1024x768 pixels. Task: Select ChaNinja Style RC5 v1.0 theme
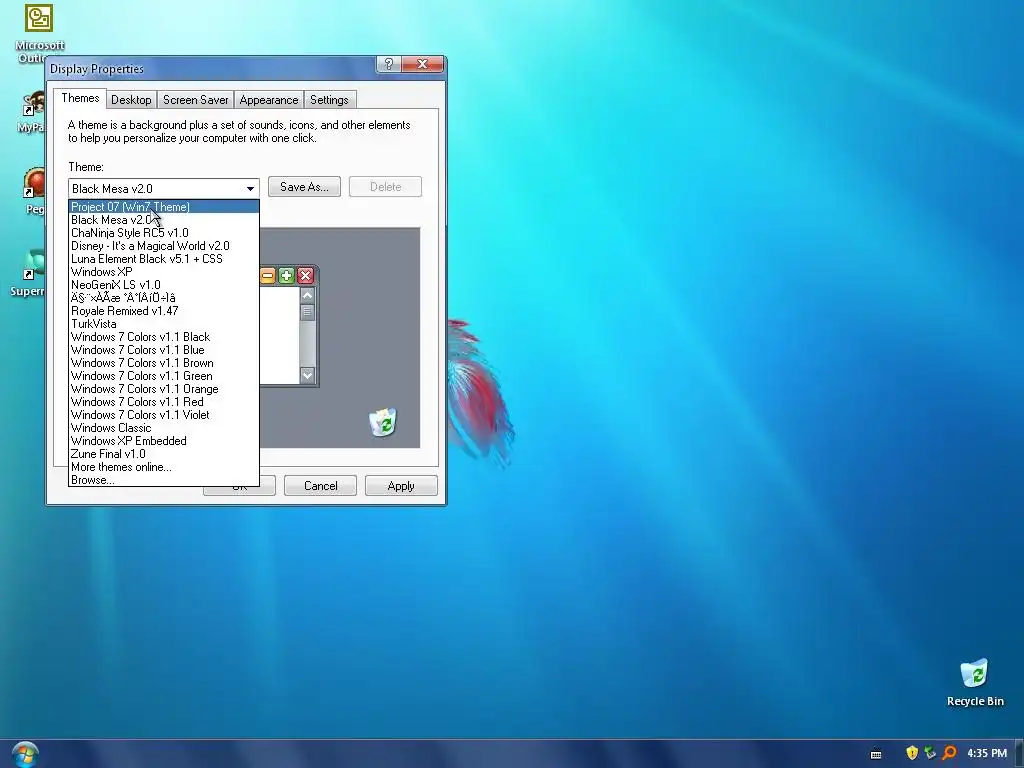pyautogui.click(x=164, y=233)
